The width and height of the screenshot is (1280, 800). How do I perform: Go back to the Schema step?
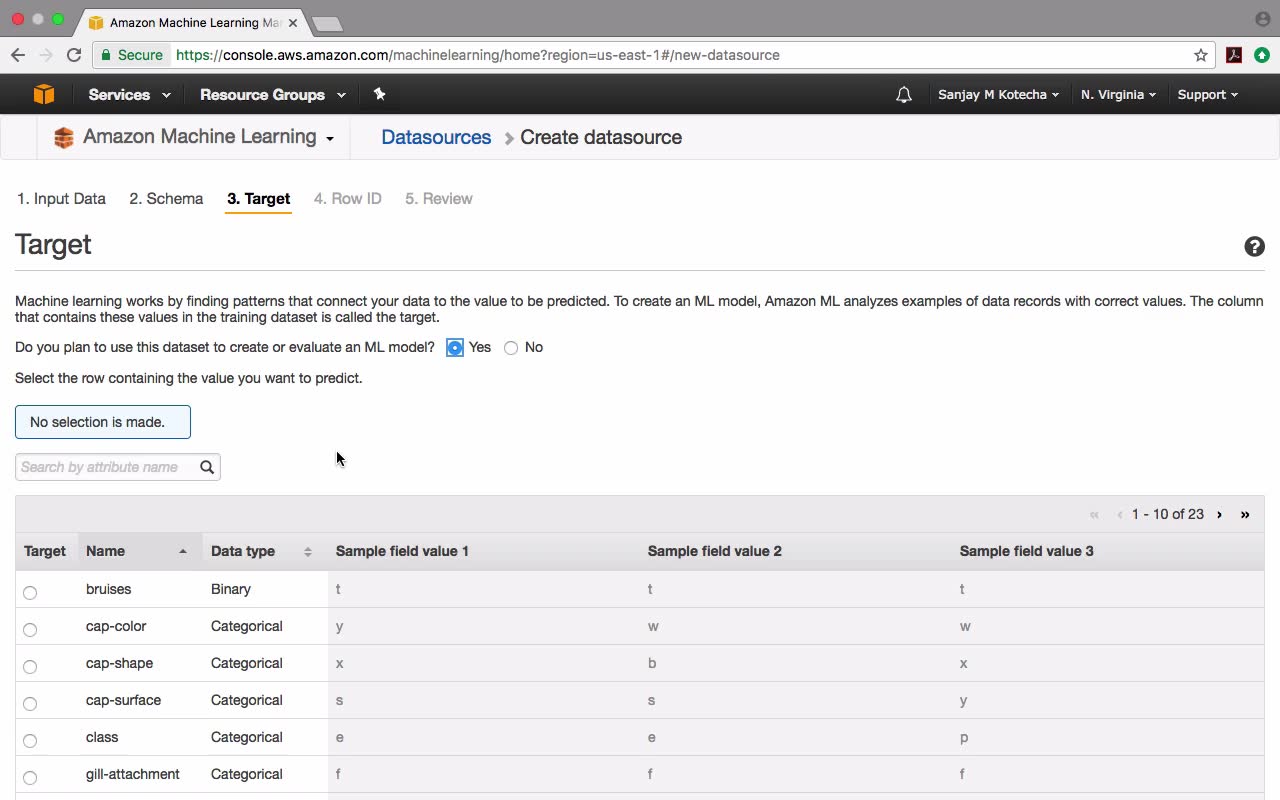coord(166,199)
